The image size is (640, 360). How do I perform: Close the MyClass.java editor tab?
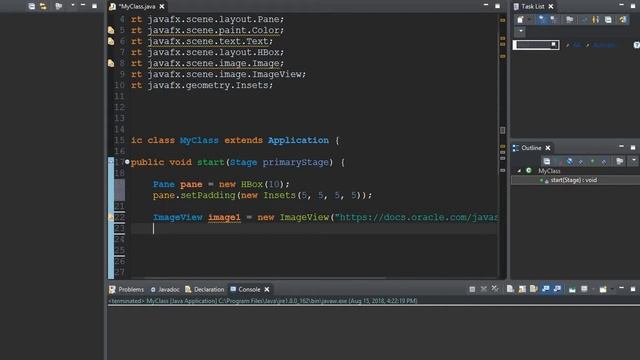pyautogui.click(x=162, y=7)
